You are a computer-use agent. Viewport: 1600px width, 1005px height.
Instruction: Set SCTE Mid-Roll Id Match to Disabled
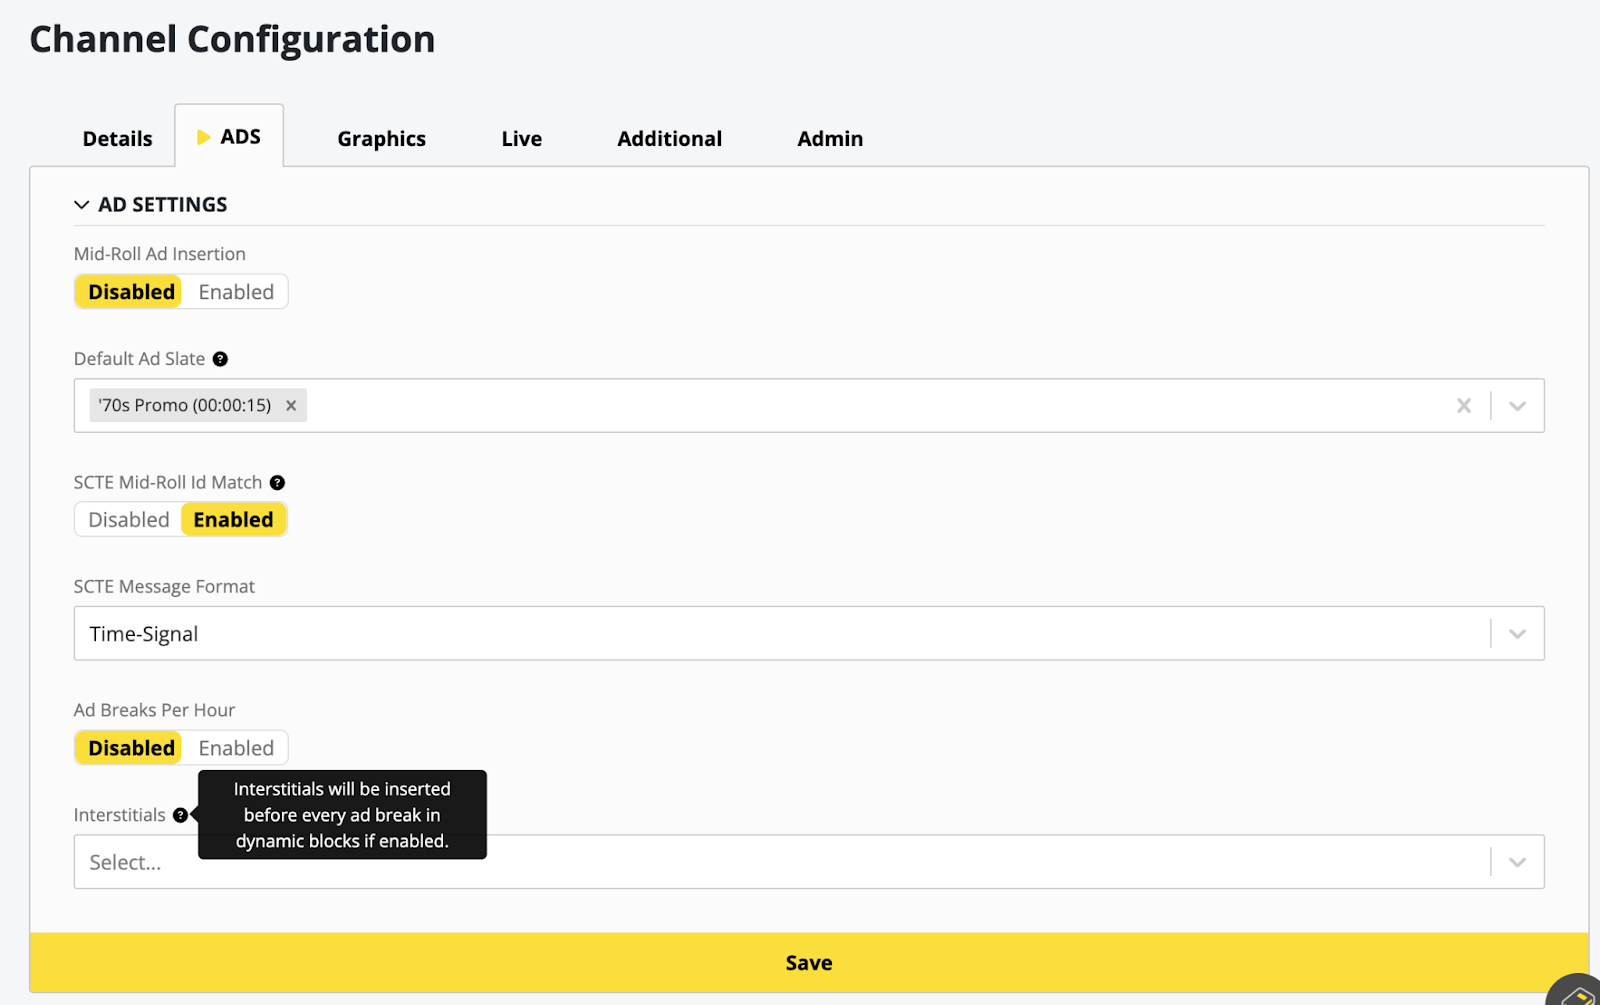click(129, 520)
